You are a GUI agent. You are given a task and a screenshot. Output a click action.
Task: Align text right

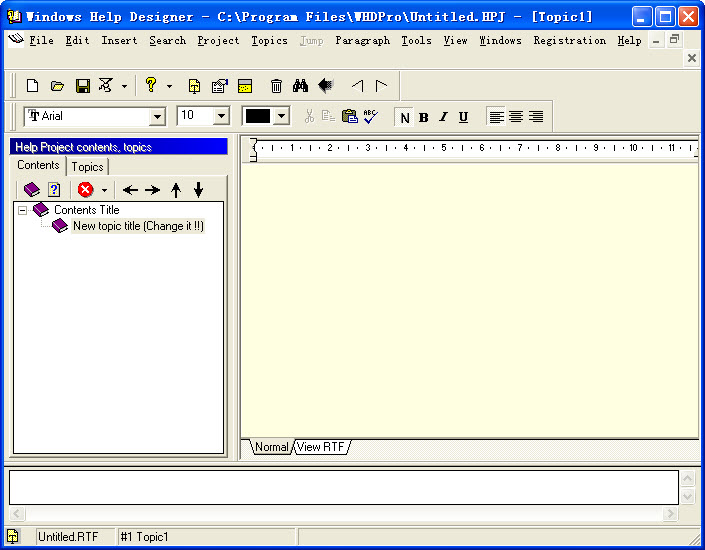[x=536, y=117]
